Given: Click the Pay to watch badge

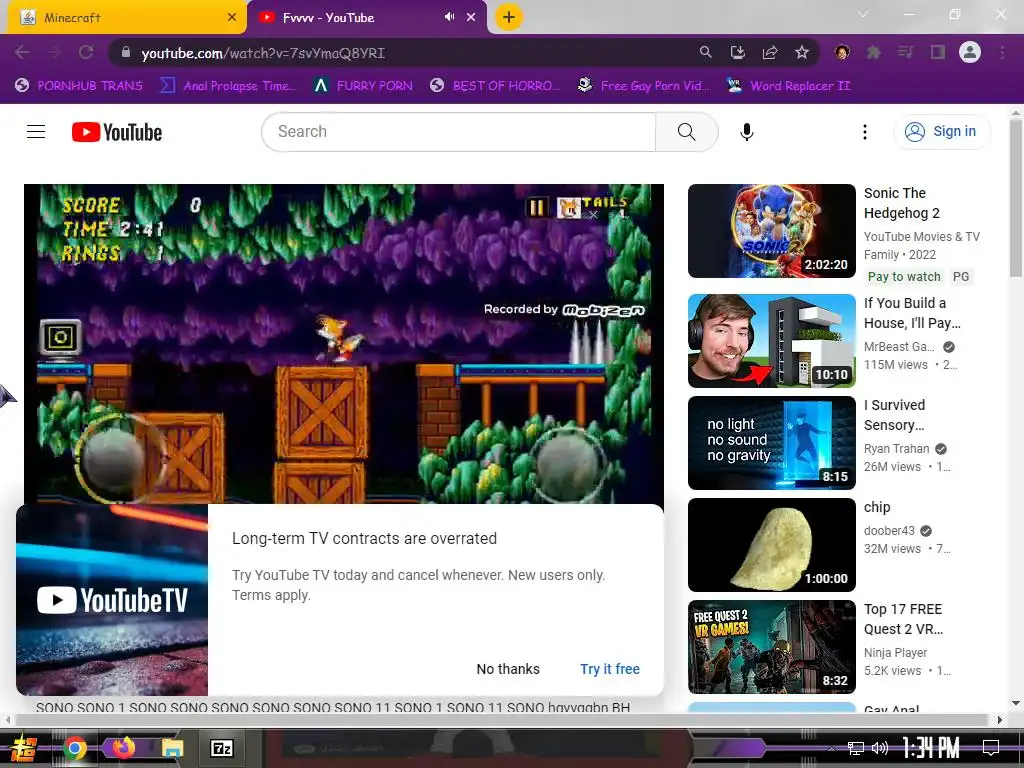Looking at the screenshot, I should (x=904, y=277).
